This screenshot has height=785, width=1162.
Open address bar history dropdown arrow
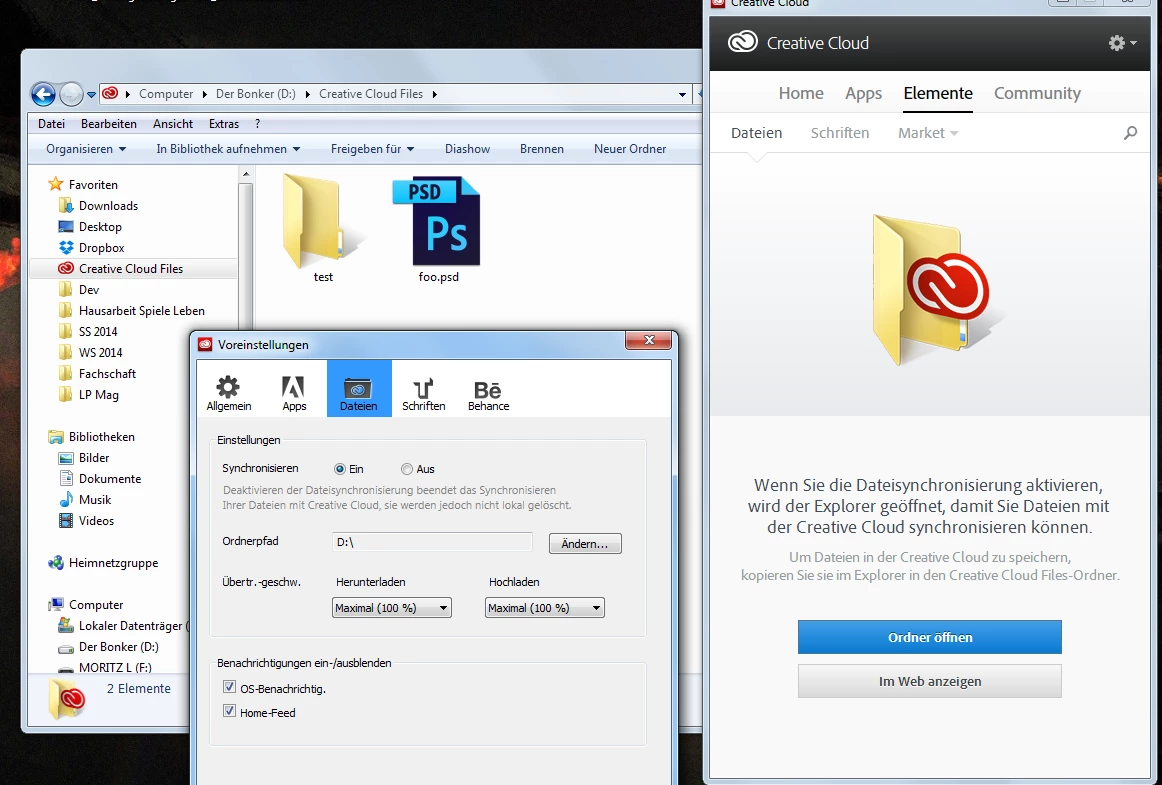coord(682,94)
